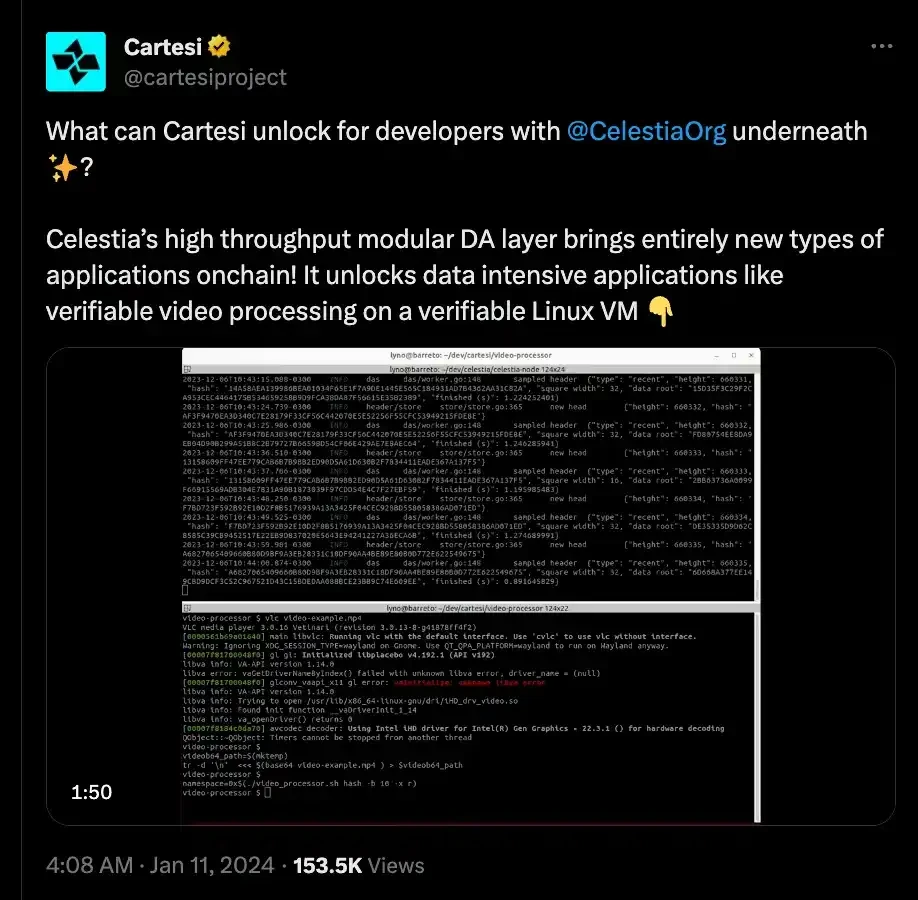Click the sparkles emoji in the tweet
The width and height of the screenshot is (918, 900).
(x=63, y=168)
